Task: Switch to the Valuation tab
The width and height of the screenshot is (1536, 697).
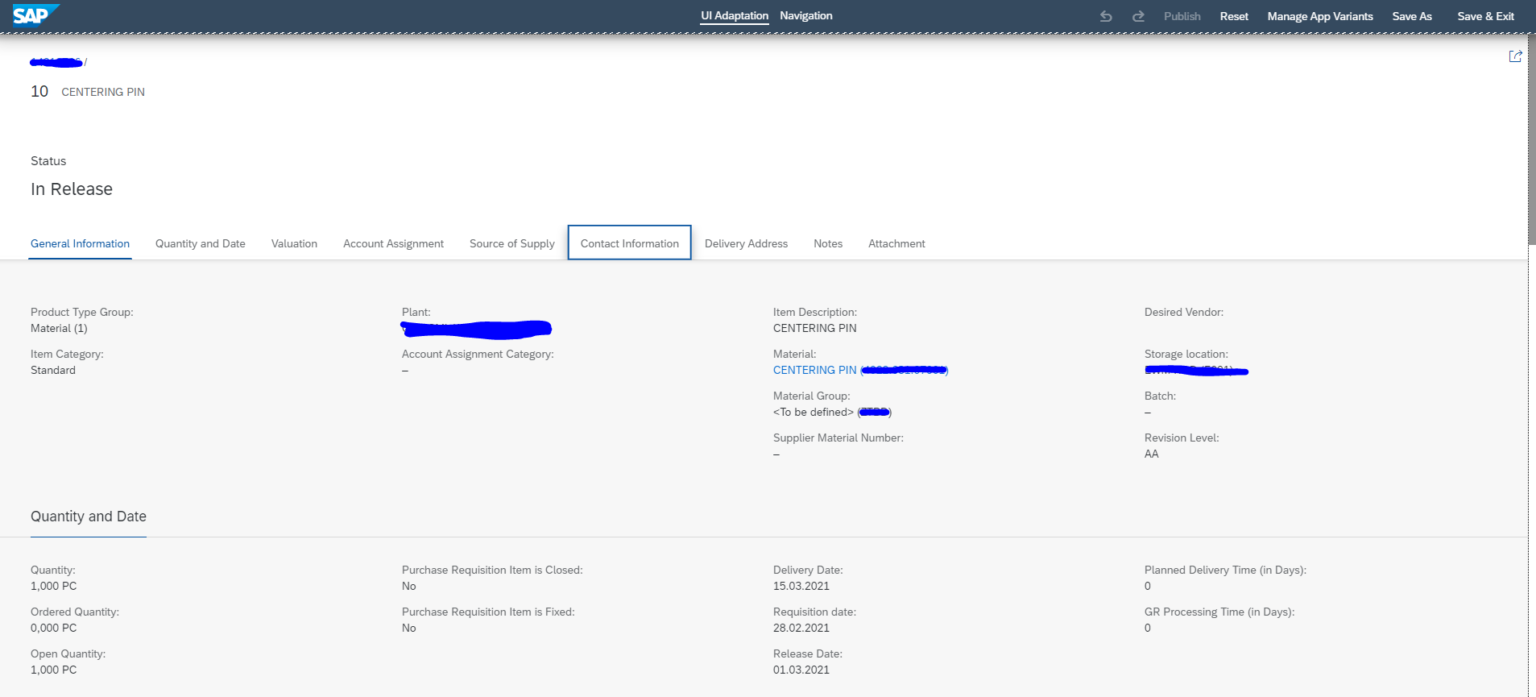Action: 294,243
